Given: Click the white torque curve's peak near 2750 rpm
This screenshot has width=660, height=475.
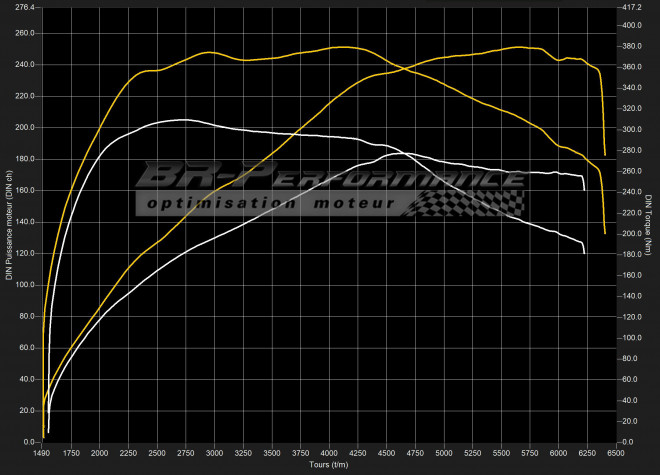Looking at the screenshot, I should [x=181, y=120].
